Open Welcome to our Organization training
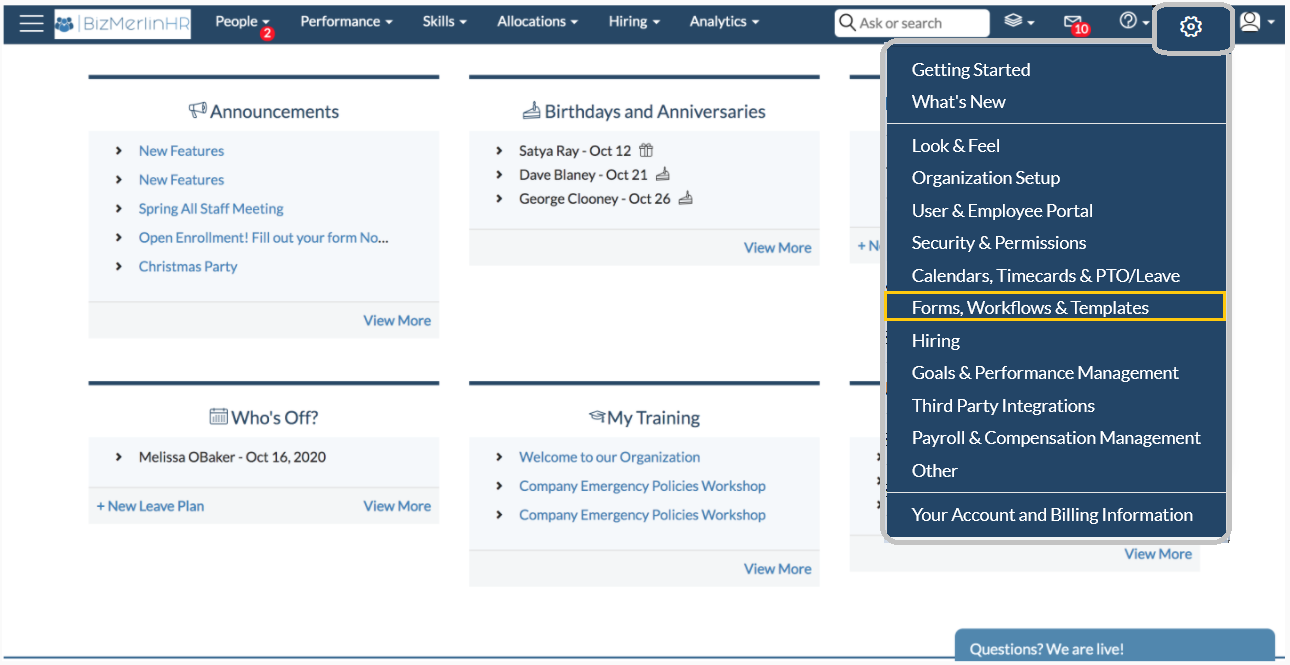The height and width of the screenshot is (665, 1290). 609,457
